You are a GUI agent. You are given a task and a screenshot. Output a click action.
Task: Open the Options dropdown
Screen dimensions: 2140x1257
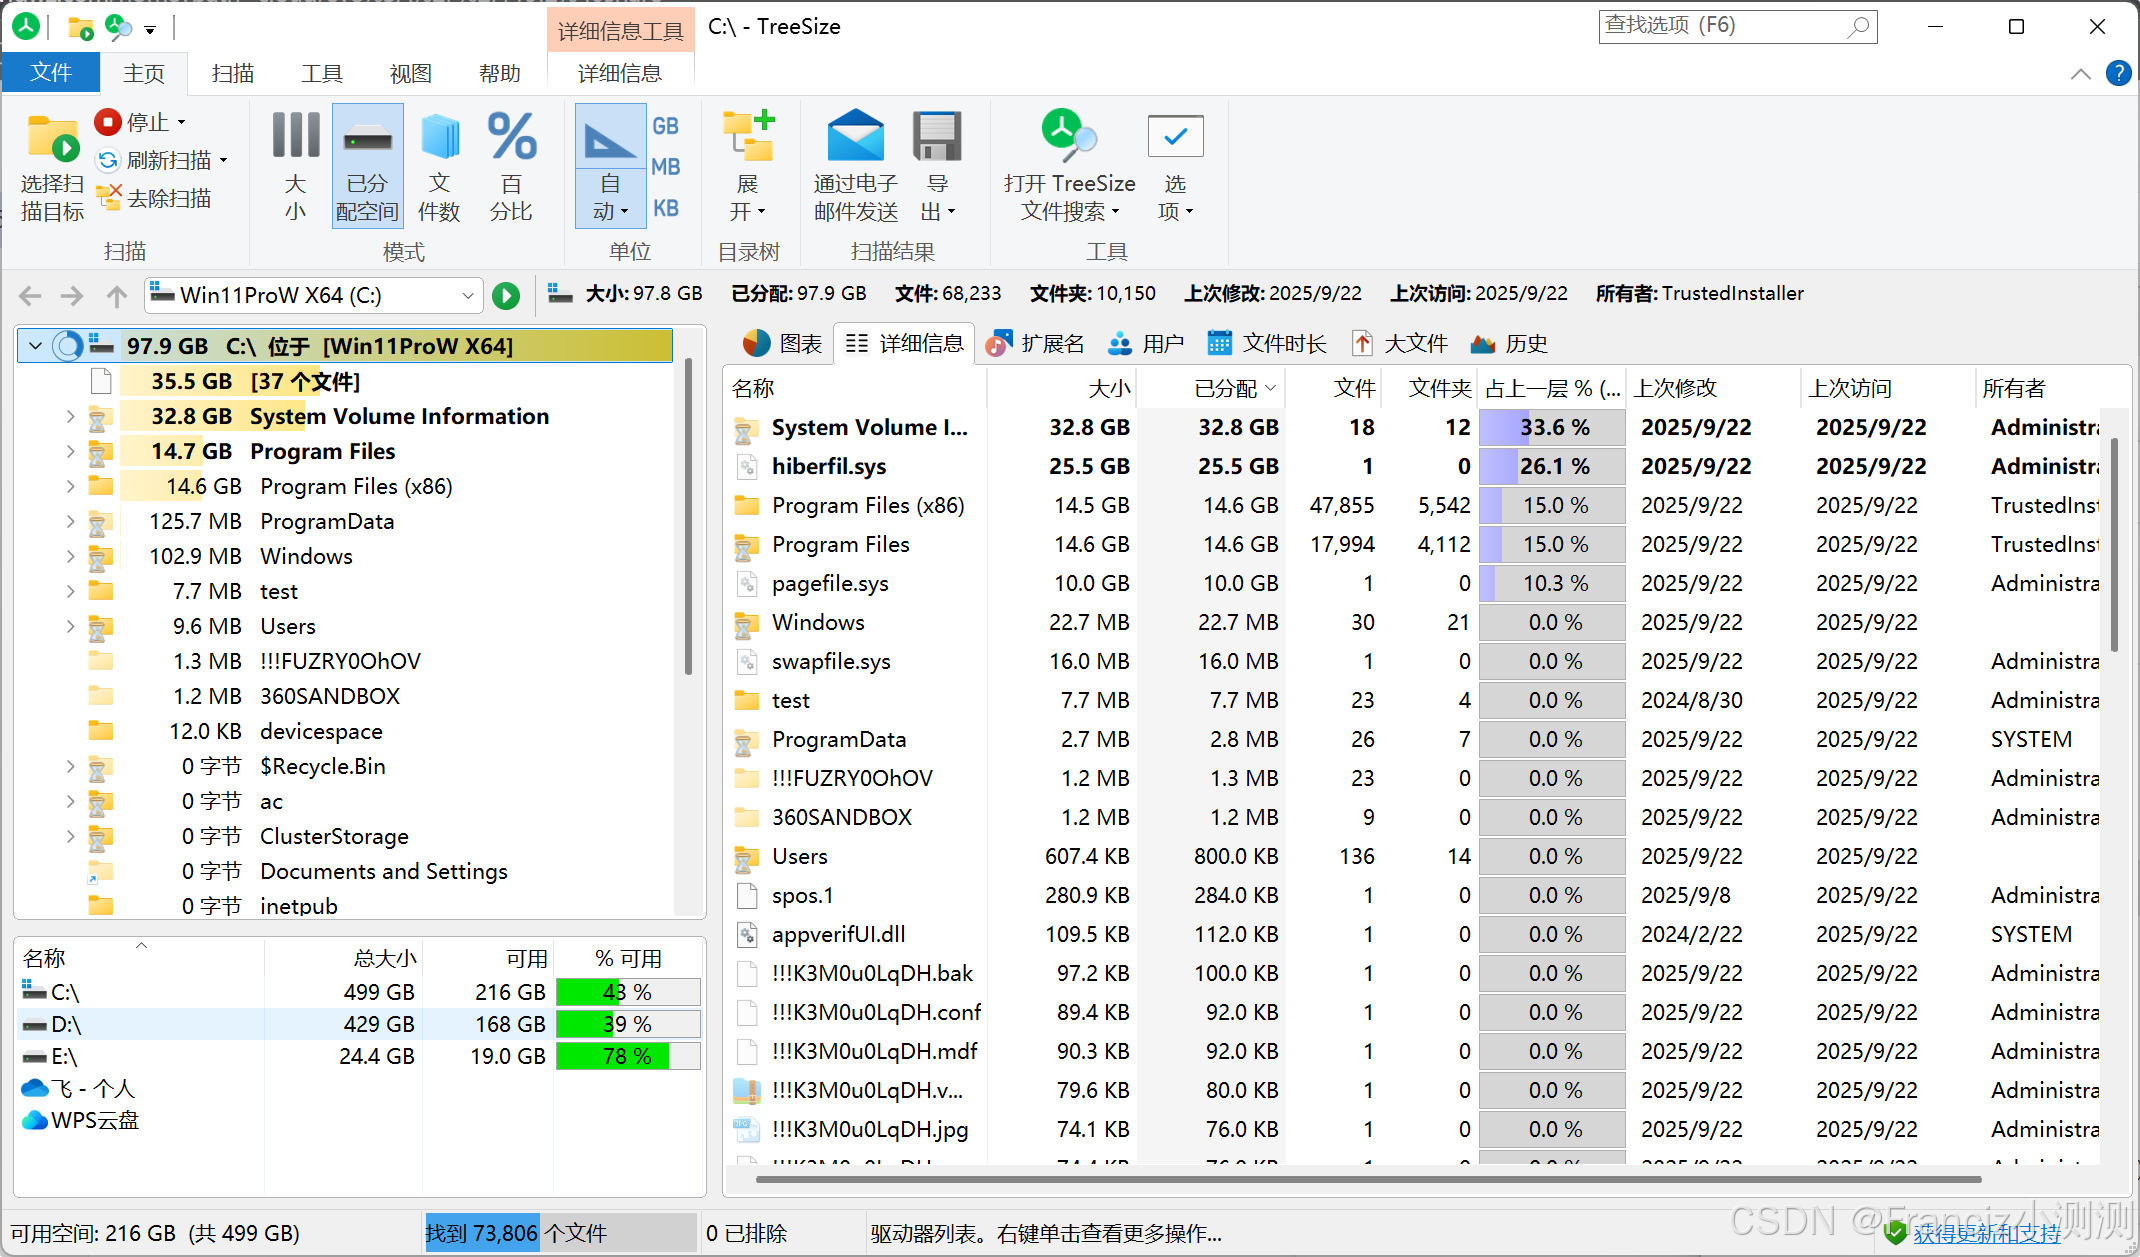click(x=1175, y=166)
